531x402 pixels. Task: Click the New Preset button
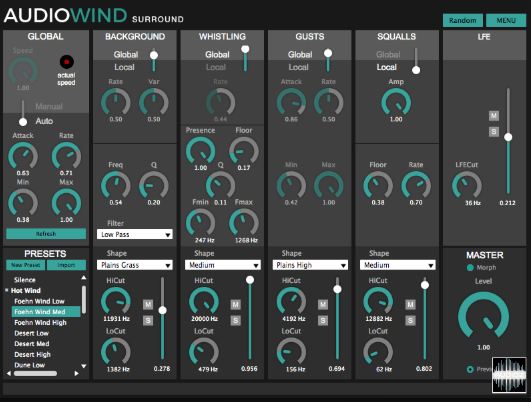pyautogui.click(x=26, y=265)
